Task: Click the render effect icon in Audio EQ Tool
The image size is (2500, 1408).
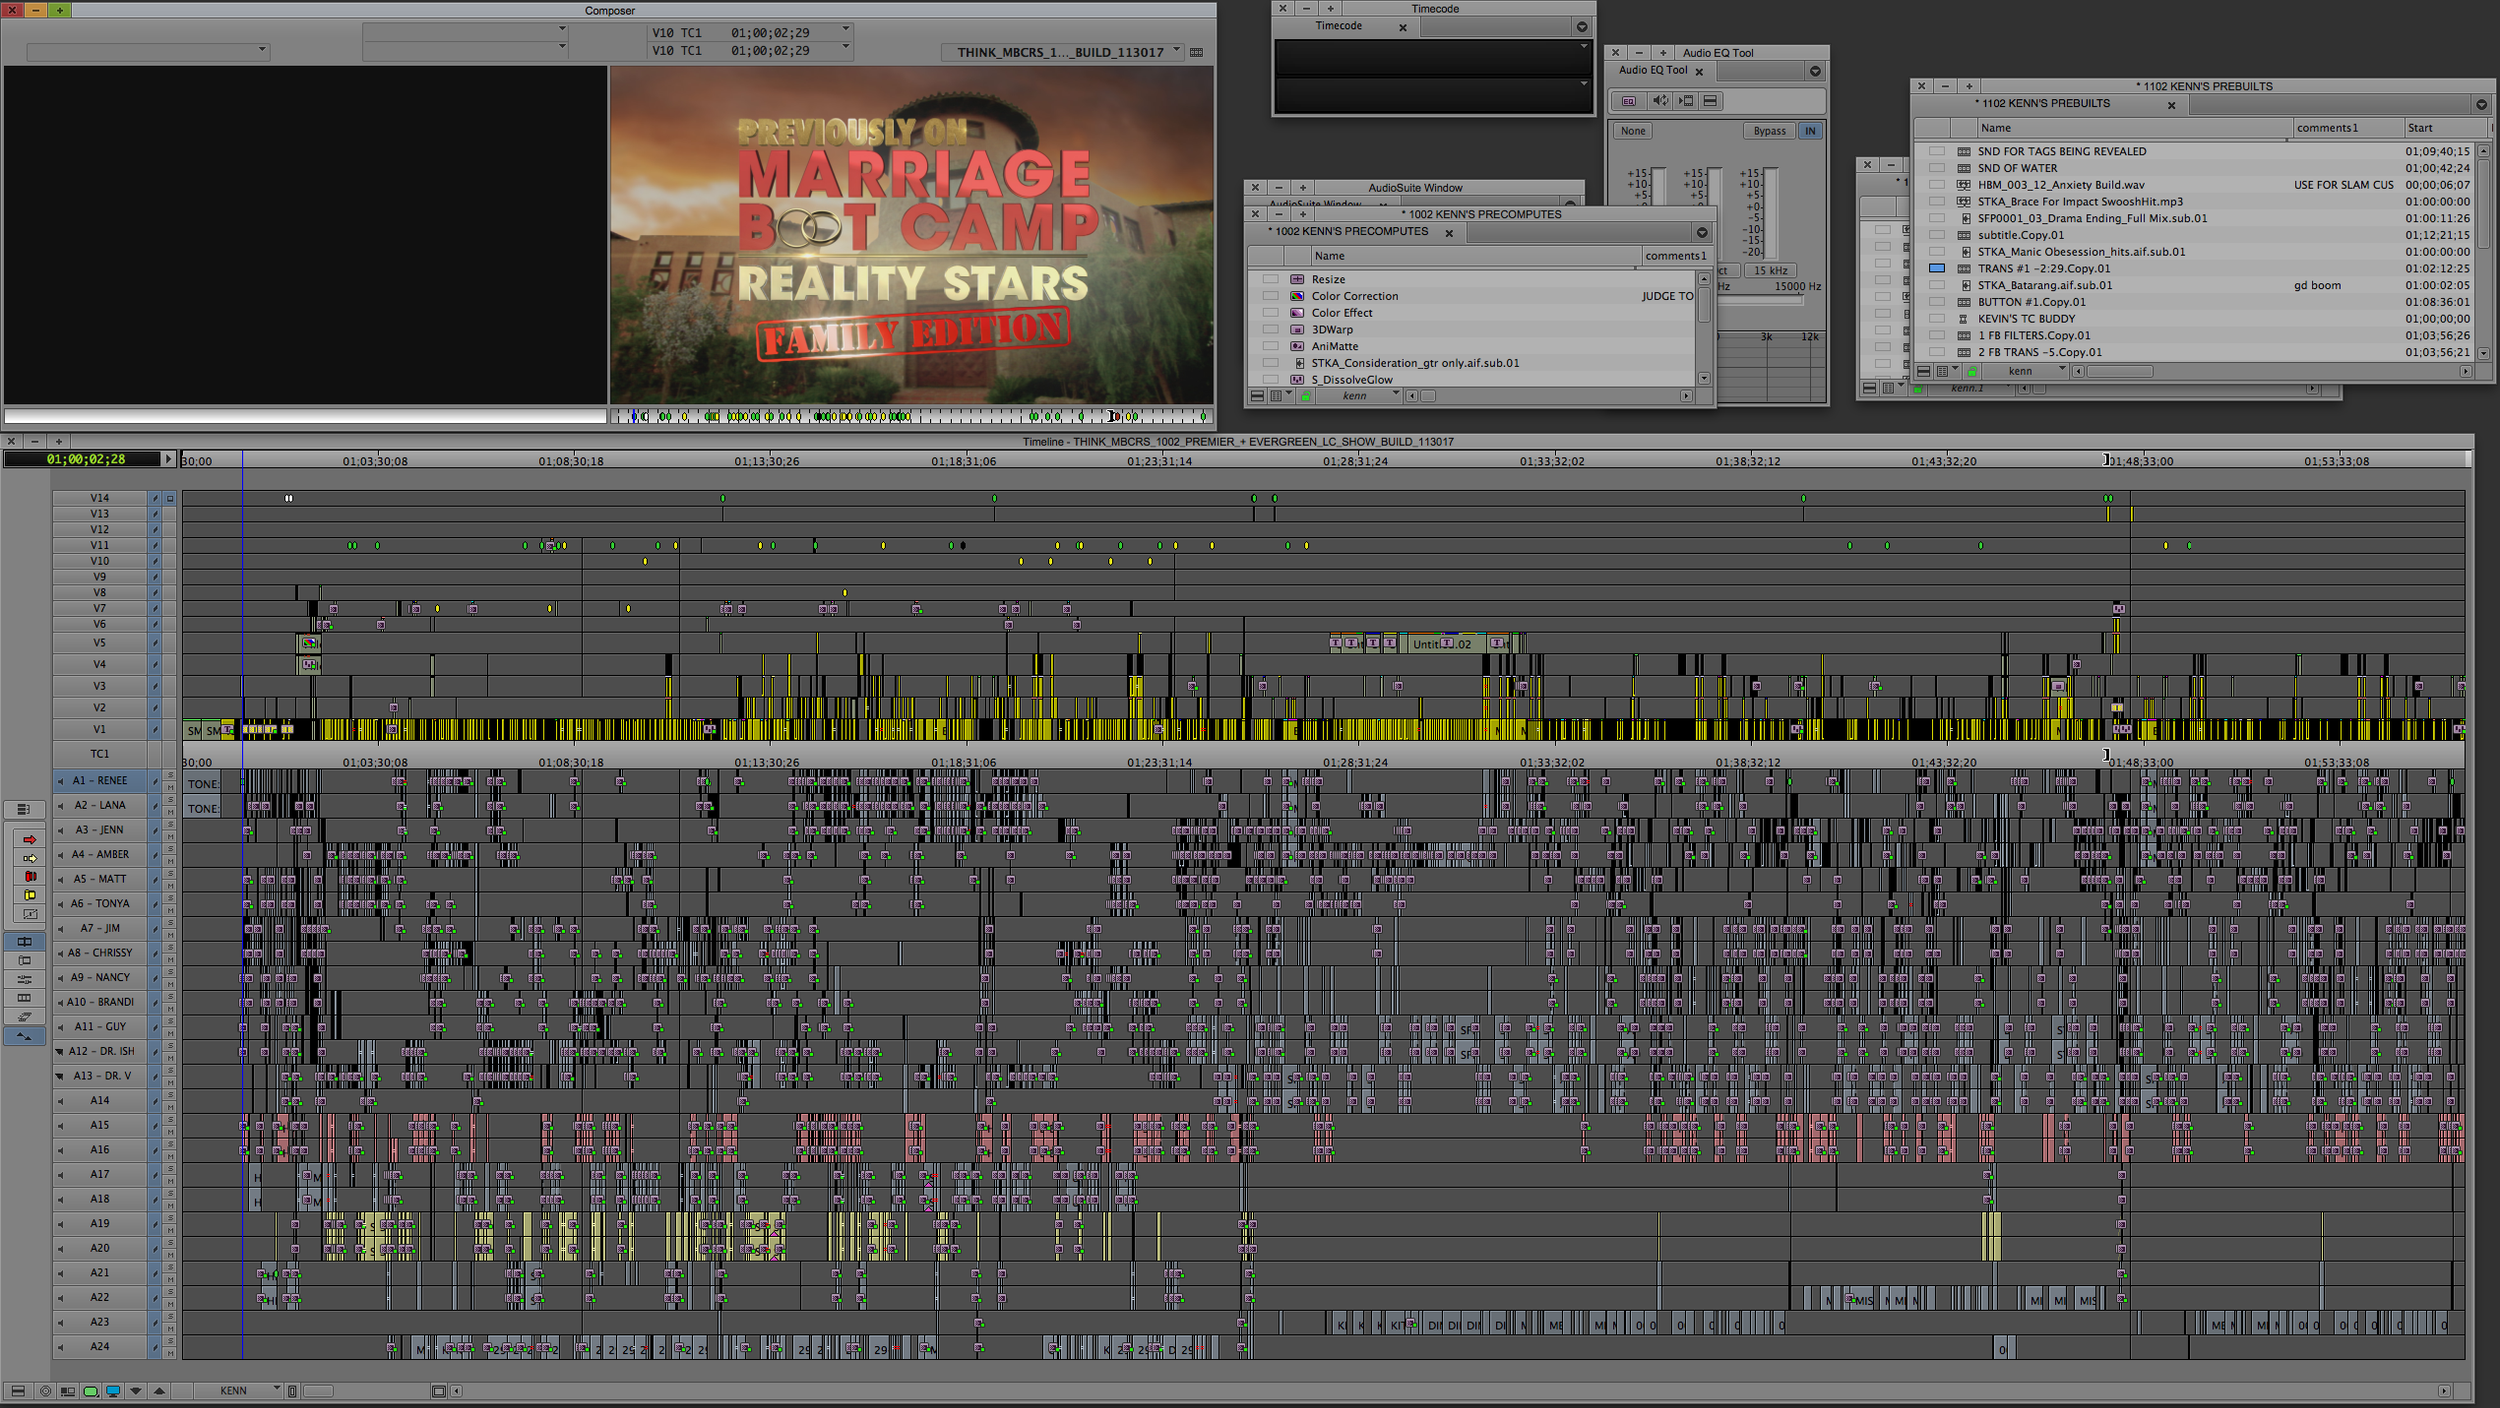Action: [x=1686, y=101]
